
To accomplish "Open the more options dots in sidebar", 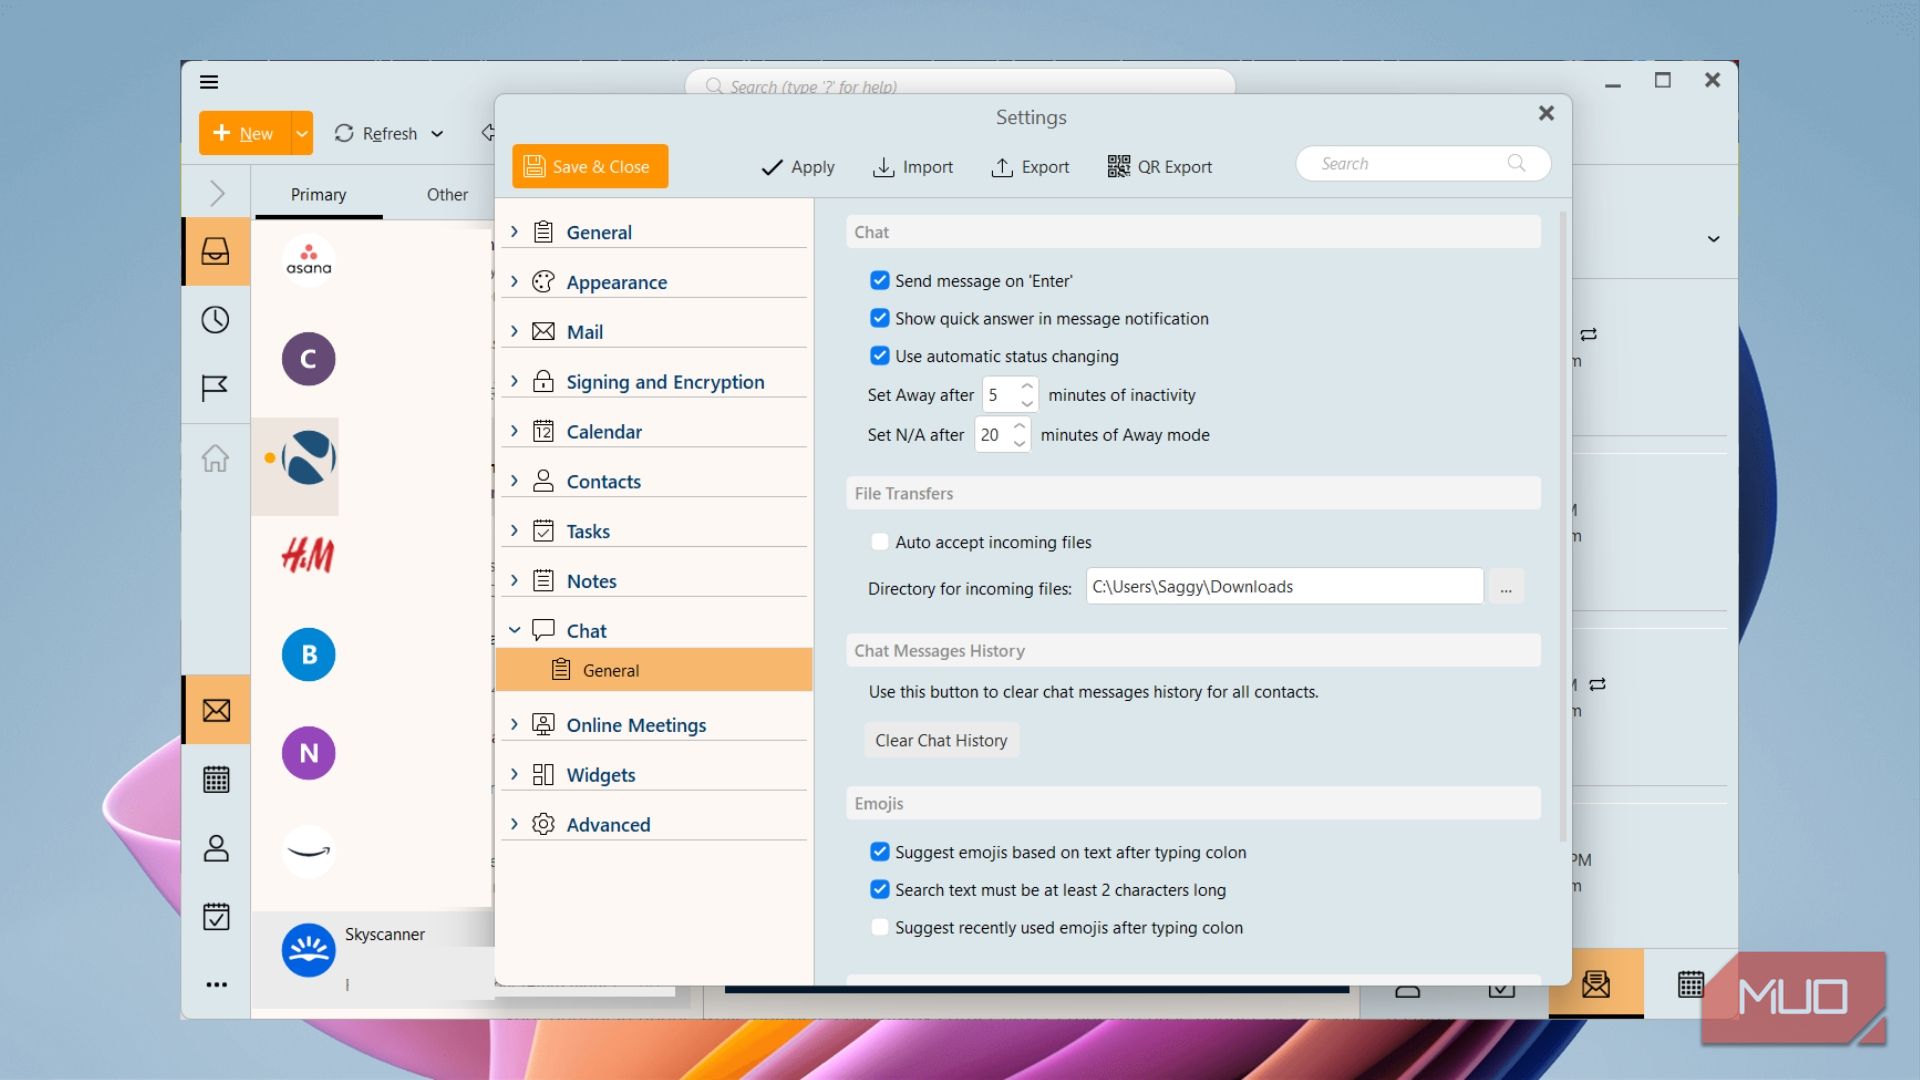I will 216,985.
